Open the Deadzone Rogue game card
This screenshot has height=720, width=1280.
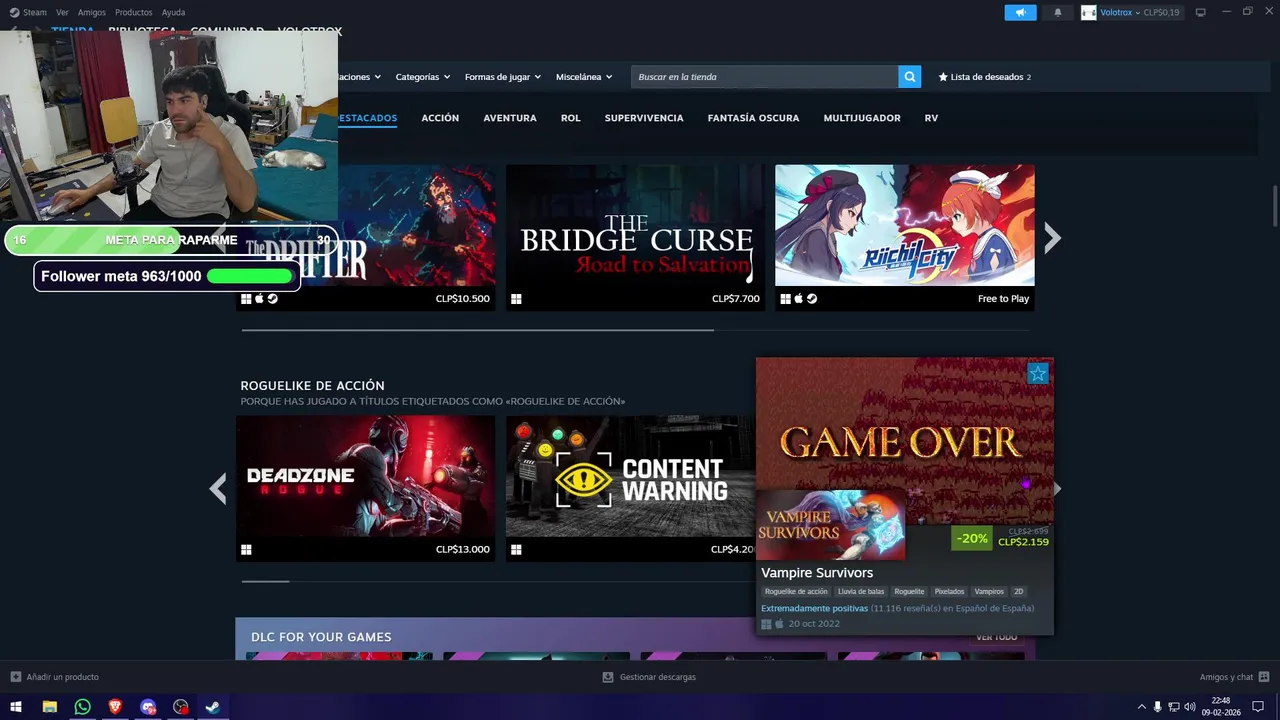coord(365,489)
